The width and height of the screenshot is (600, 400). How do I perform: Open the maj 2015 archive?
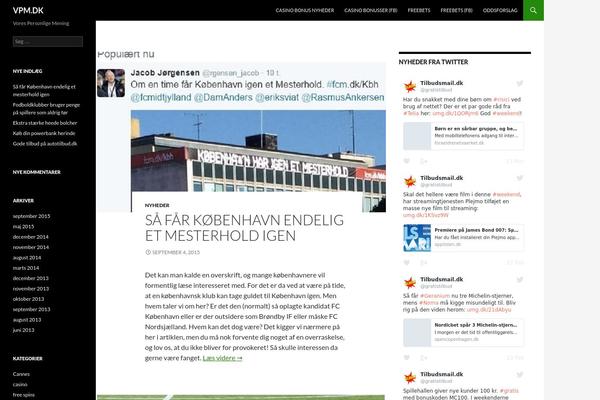23,226
